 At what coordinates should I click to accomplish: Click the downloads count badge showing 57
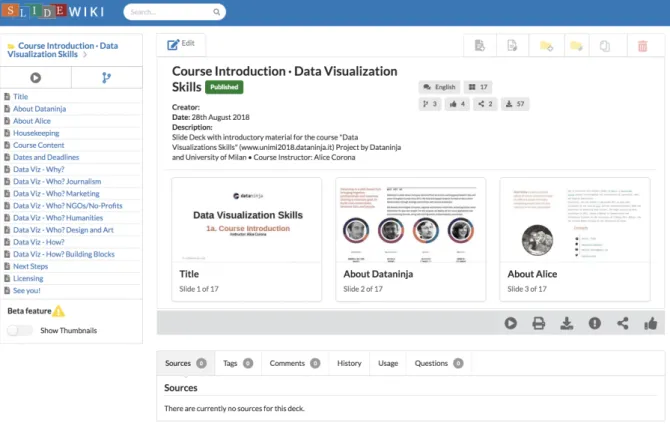point(515,104)
